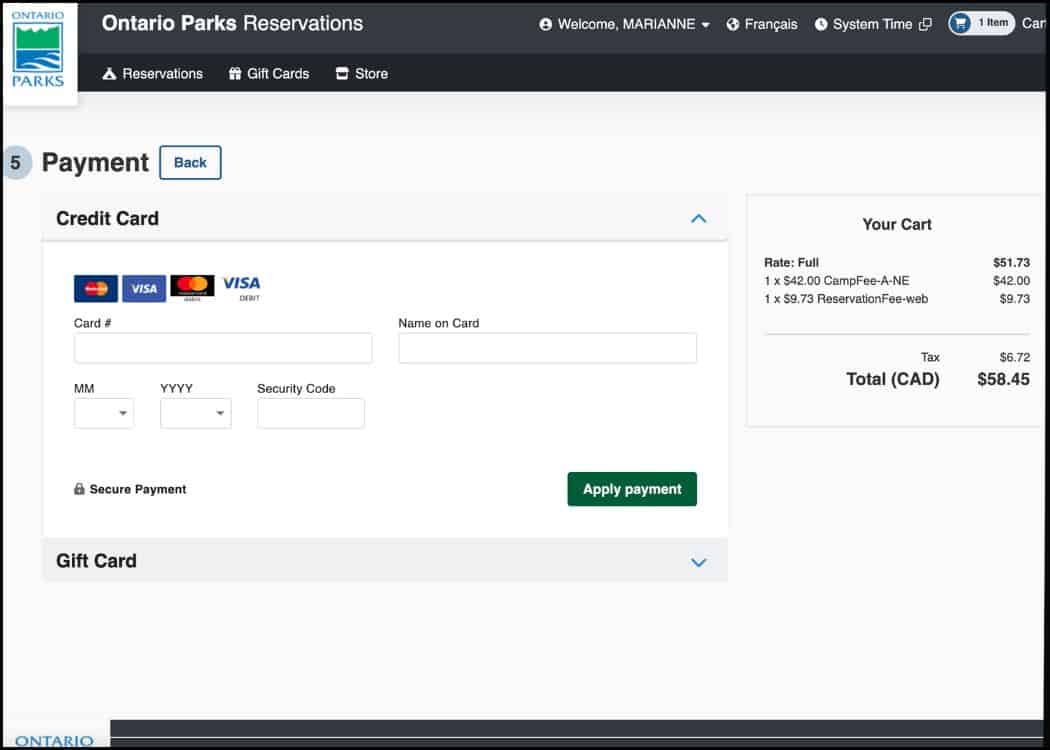Click the storefront icon beside Store
1050x750 pixels.
click(342, 74)
